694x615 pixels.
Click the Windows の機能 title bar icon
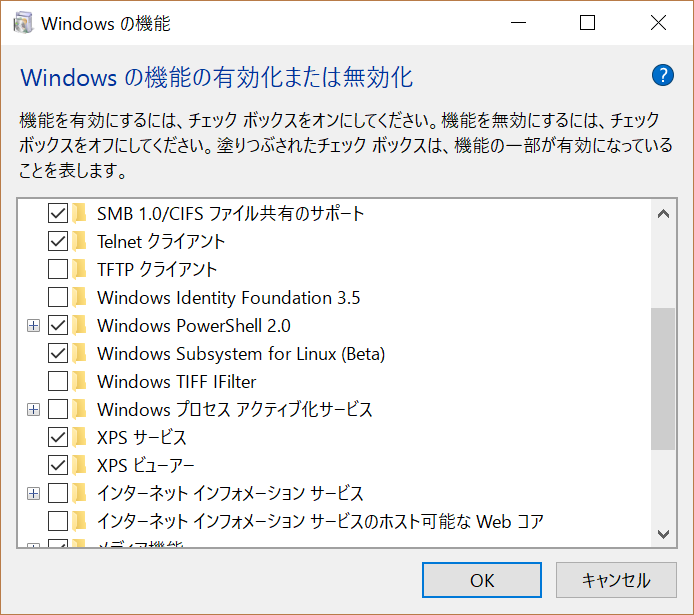(23, 23)
